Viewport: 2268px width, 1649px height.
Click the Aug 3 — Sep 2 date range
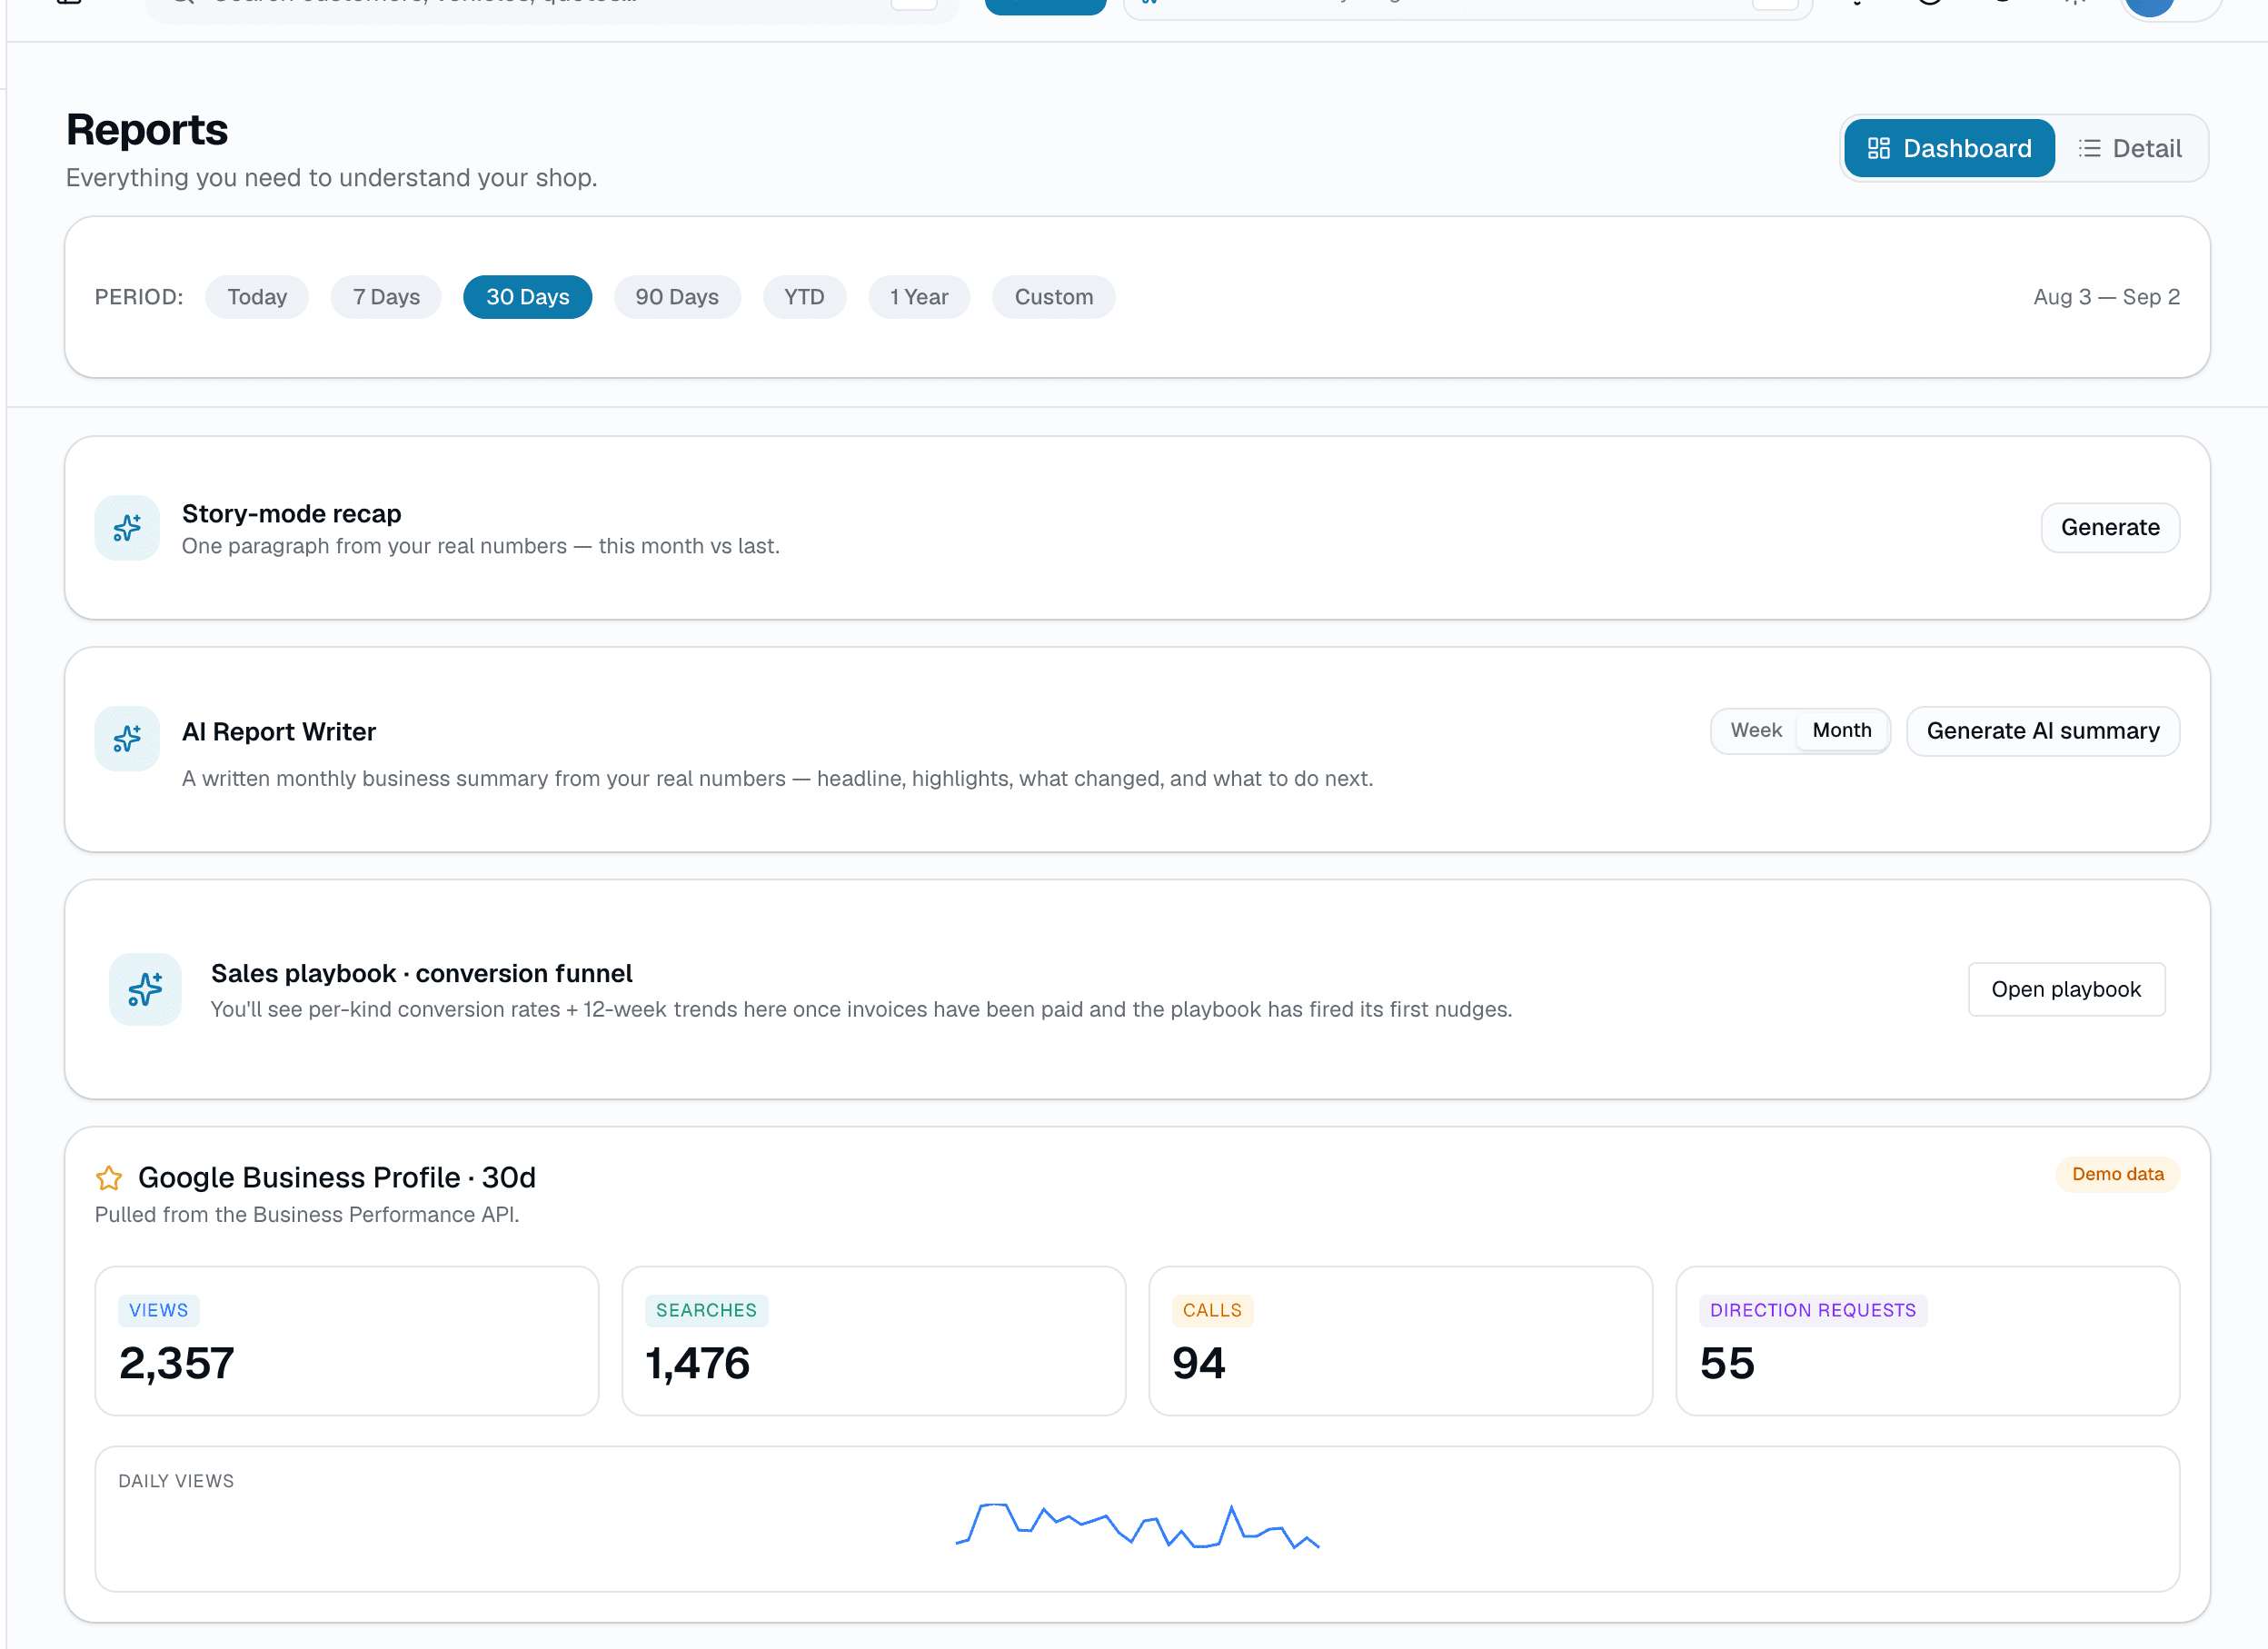coord(2107,297)
